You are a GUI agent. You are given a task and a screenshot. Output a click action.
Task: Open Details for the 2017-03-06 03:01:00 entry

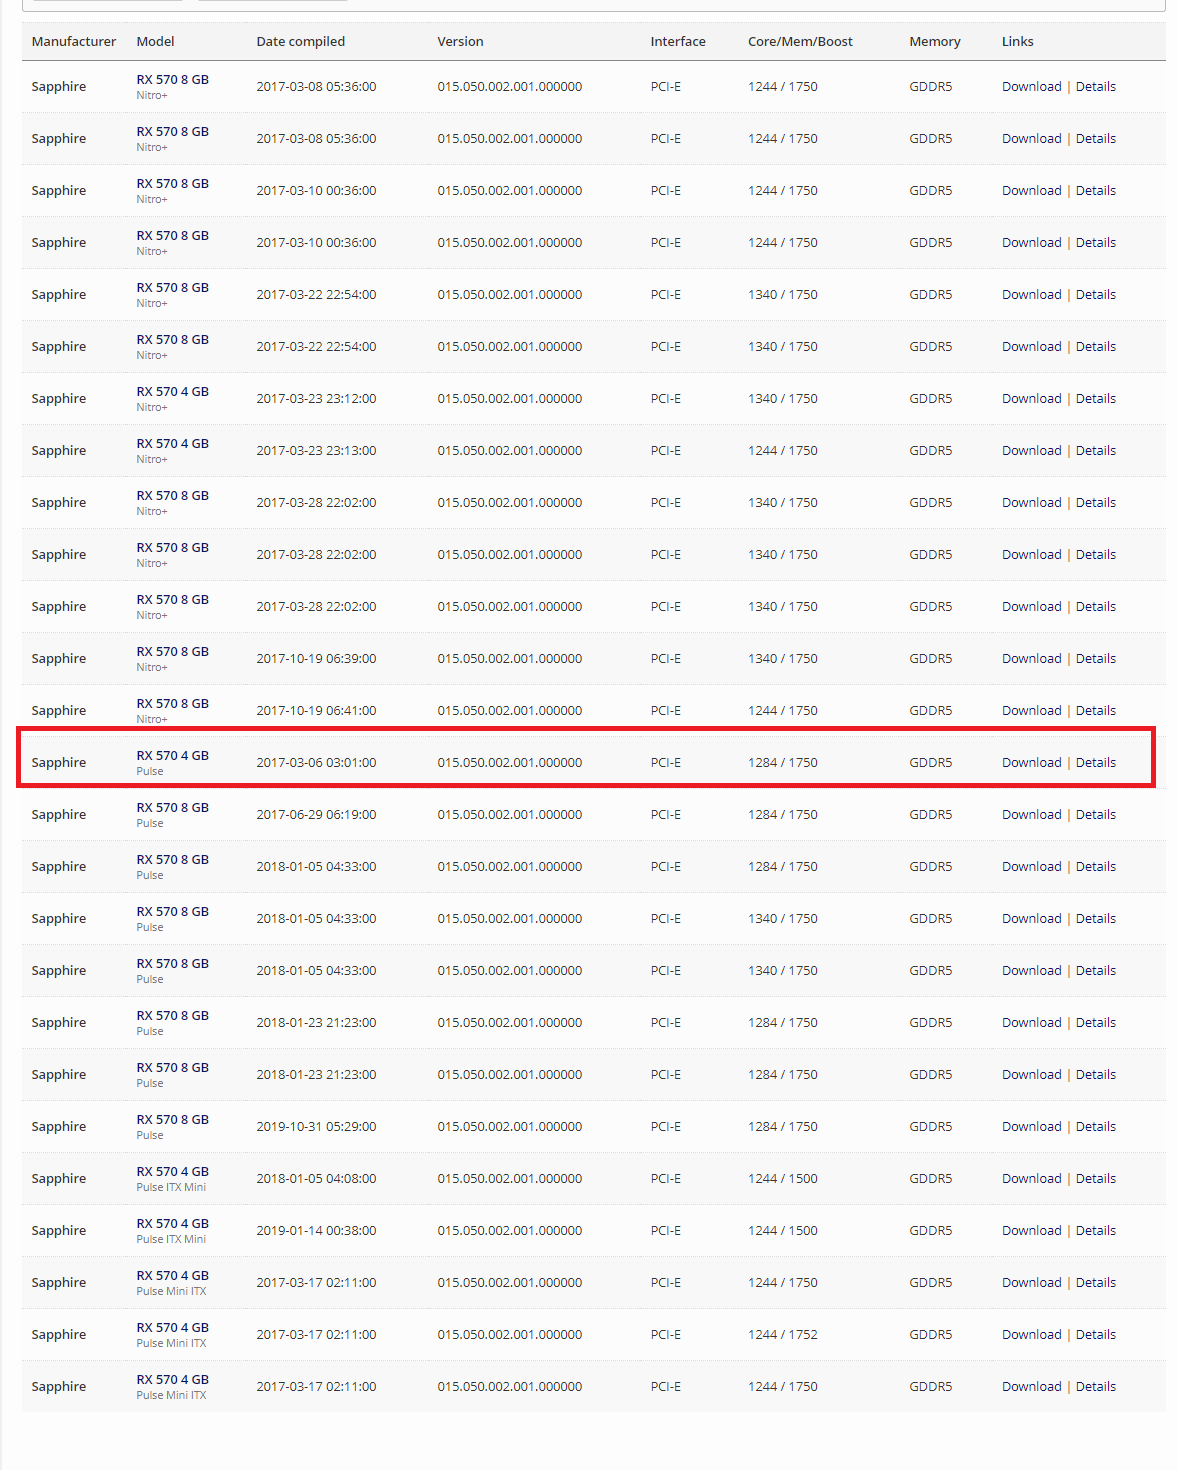tap(1095, 762)
